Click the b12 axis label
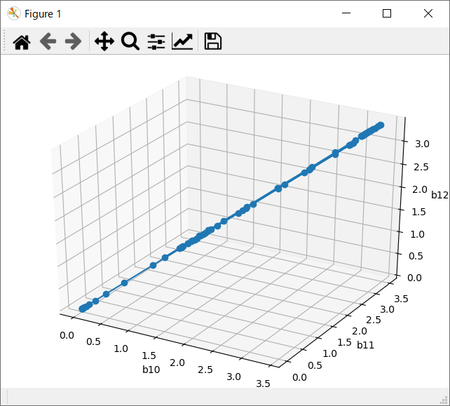The width and height of the screenshot is (450, 406). (x=440, y=195)
